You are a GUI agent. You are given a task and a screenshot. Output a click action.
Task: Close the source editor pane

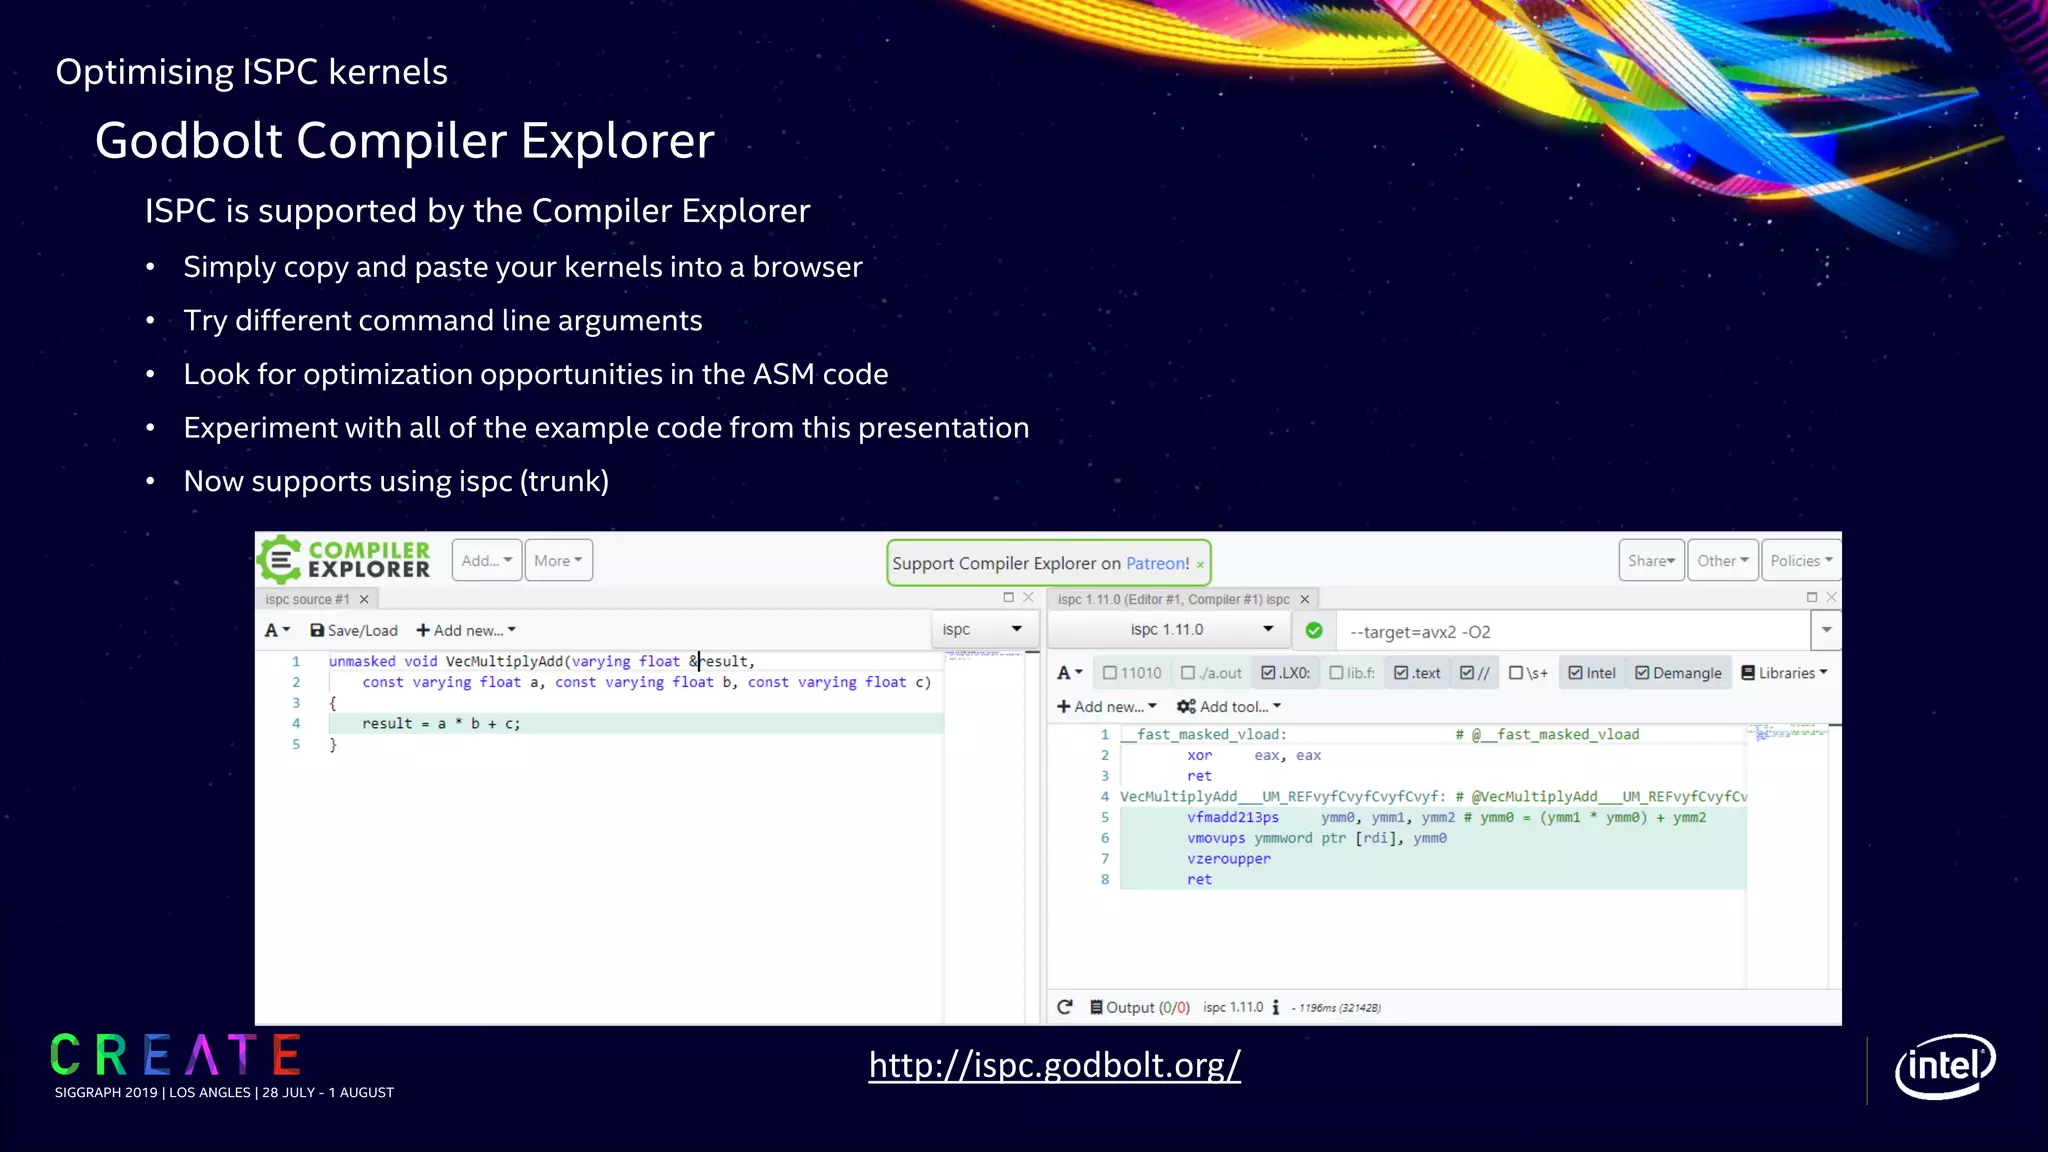coord(1028,597)
